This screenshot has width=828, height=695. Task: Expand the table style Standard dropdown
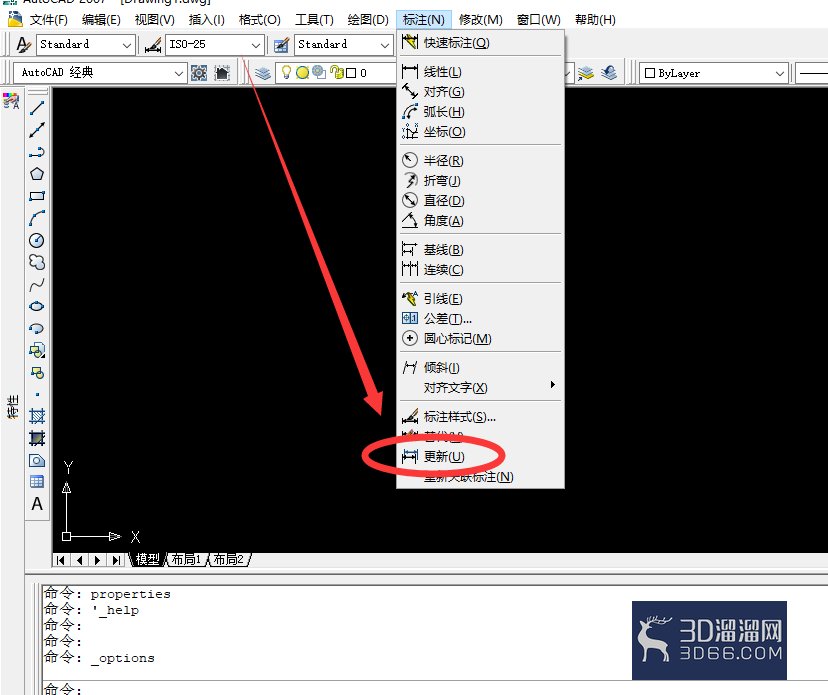click(x=385, y=45)
